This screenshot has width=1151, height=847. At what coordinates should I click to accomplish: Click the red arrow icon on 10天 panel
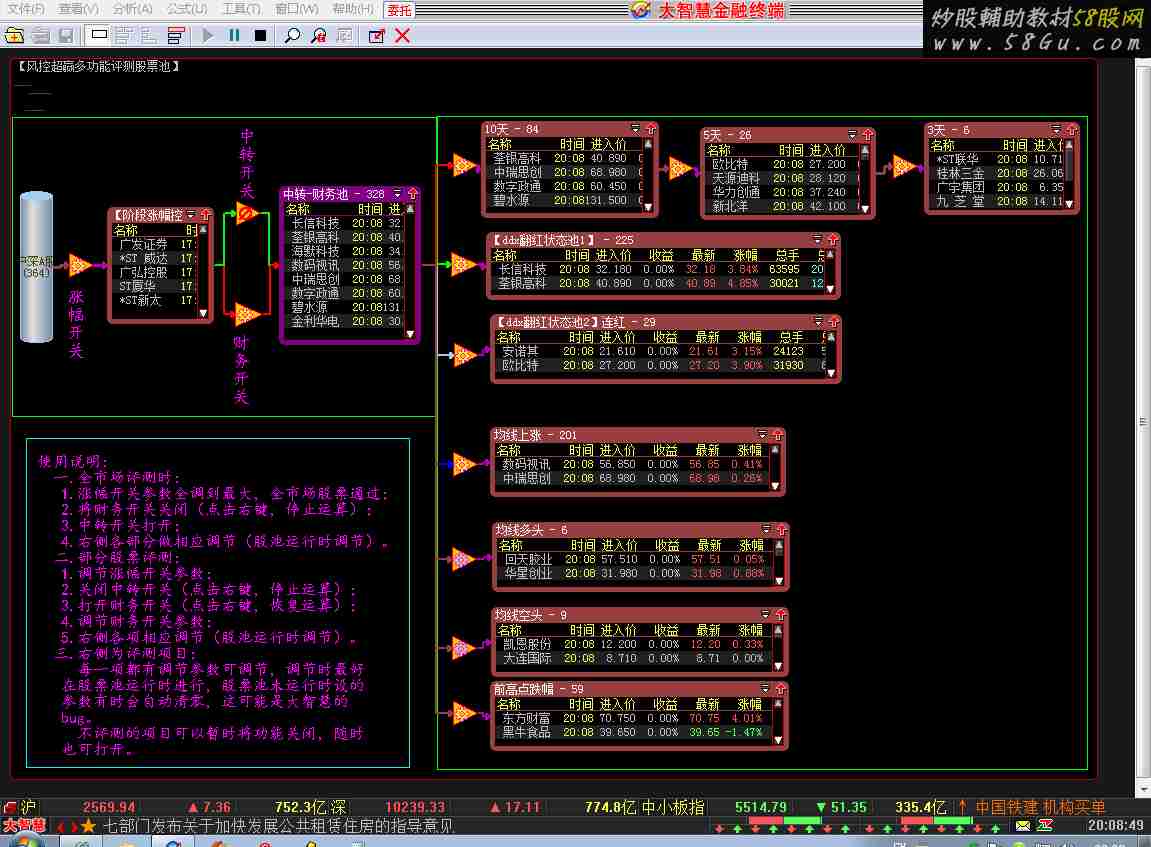[x=650, y=129]
